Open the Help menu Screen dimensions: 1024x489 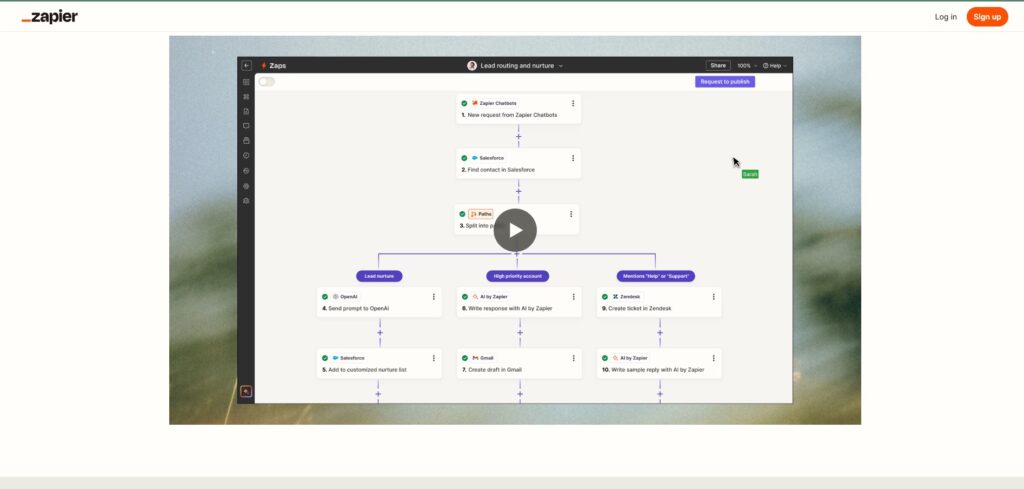tap(775, 65)
